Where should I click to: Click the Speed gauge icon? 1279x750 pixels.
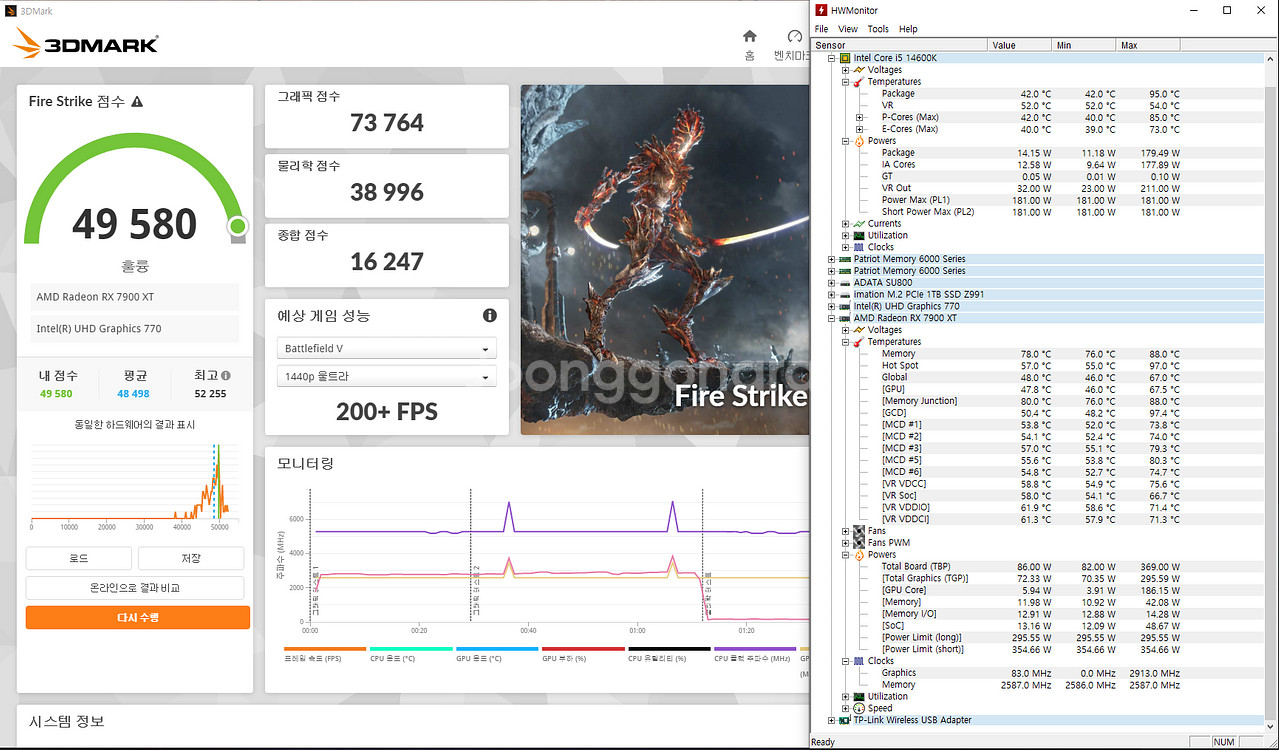[x=859, y=708]
